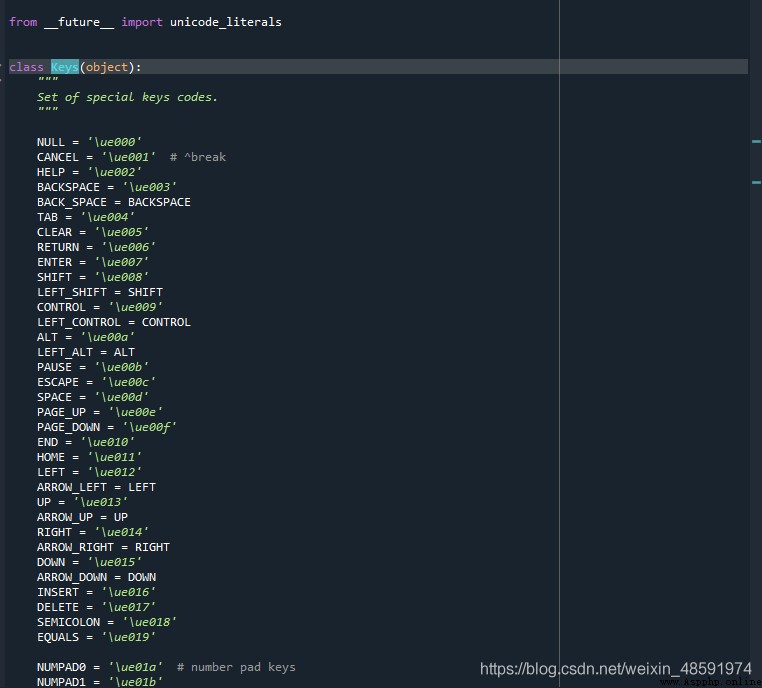This screenshot has height=688, width=762.
Task: Click the PAGE_DOWN constant name
Action: click(x=69, y=428)
